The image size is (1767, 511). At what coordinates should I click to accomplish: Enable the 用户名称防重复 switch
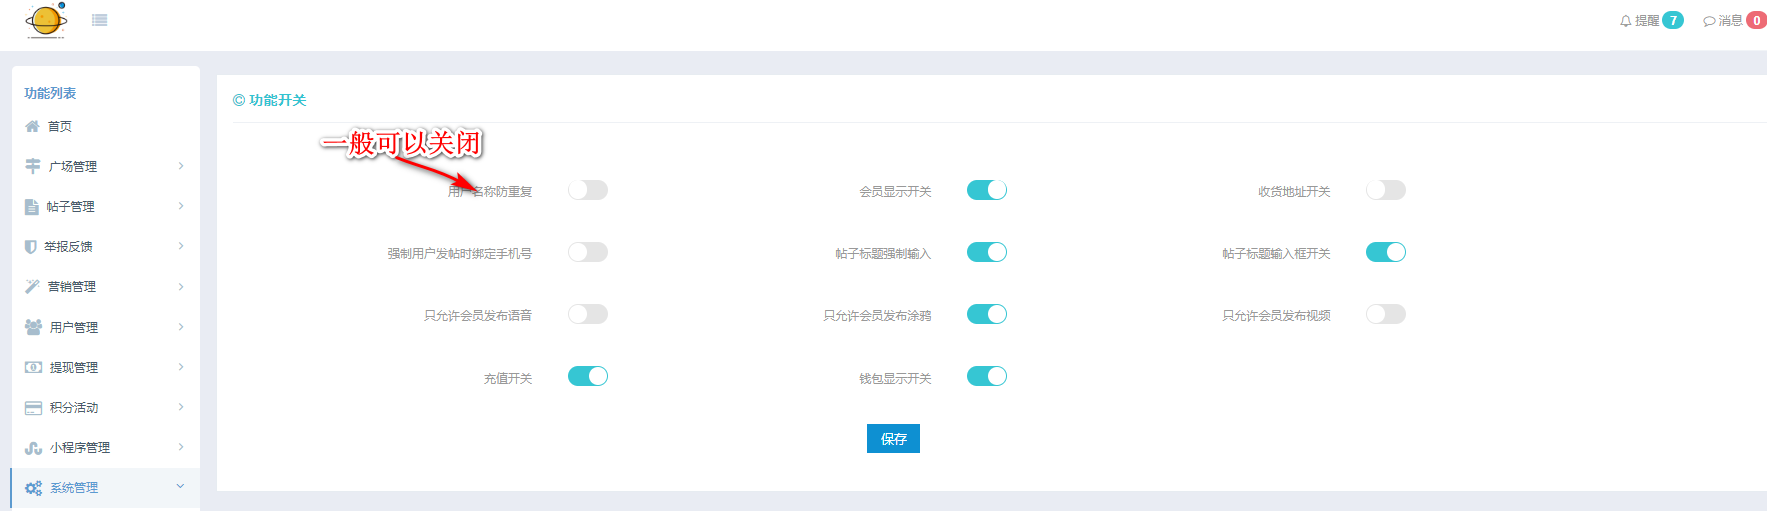[588, 190]
